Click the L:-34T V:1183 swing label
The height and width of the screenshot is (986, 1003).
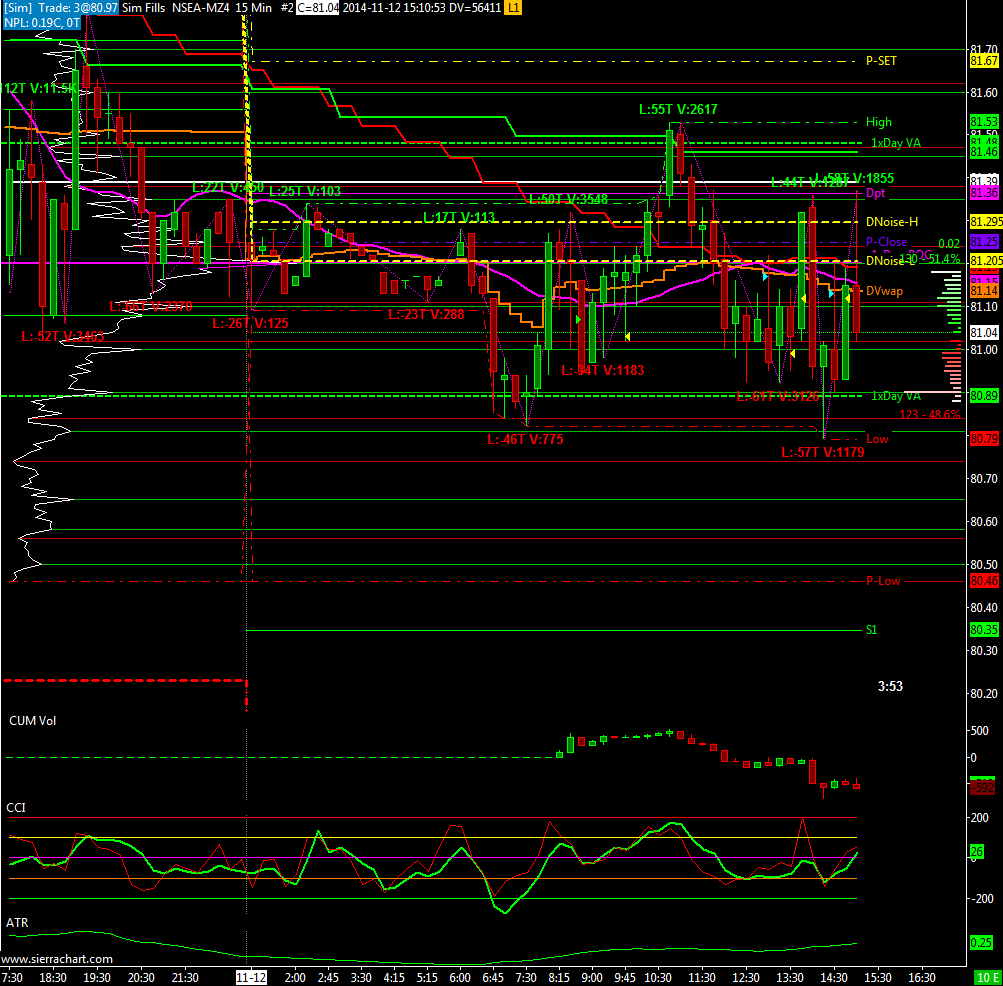tap(603, 370)
